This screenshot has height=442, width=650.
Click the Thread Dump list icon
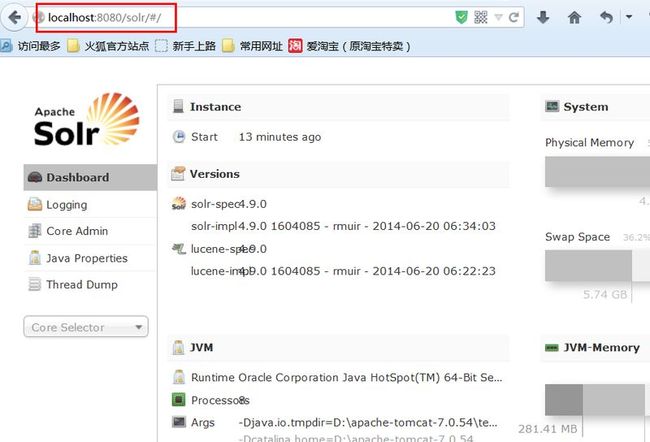(34, 284)
